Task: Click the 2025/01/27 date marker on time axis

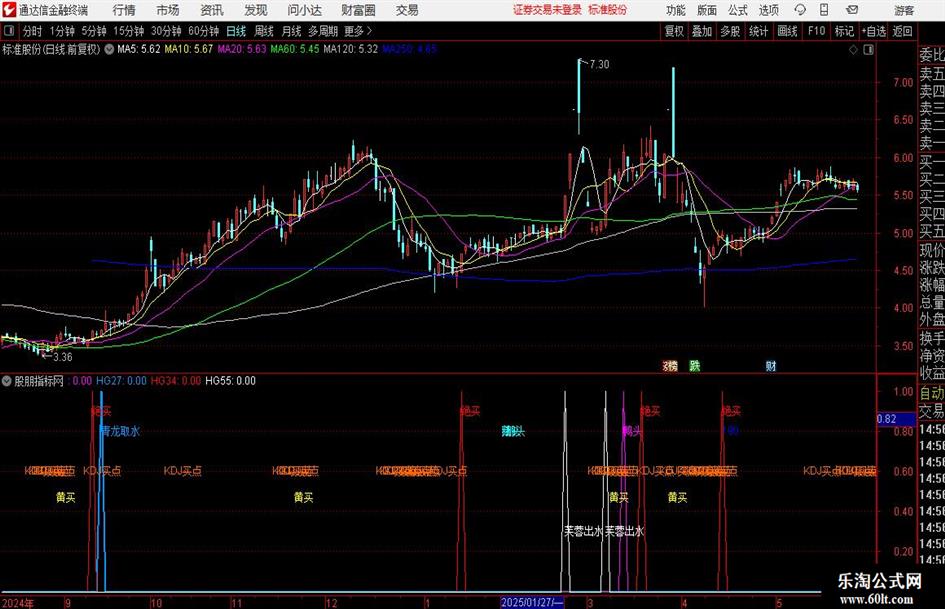Action: point(532,602)
